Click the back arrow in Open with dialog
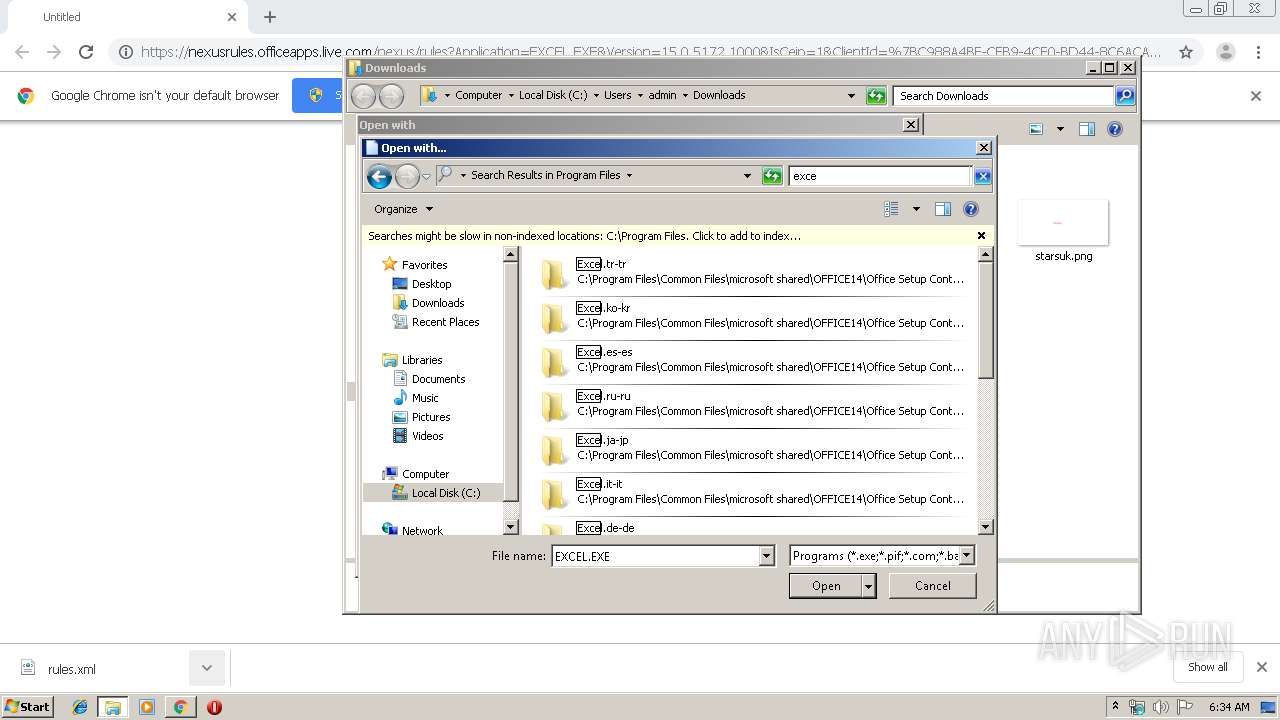This screenshot has height=720, width=1280. pyautogui.click(x=379, y=177)
